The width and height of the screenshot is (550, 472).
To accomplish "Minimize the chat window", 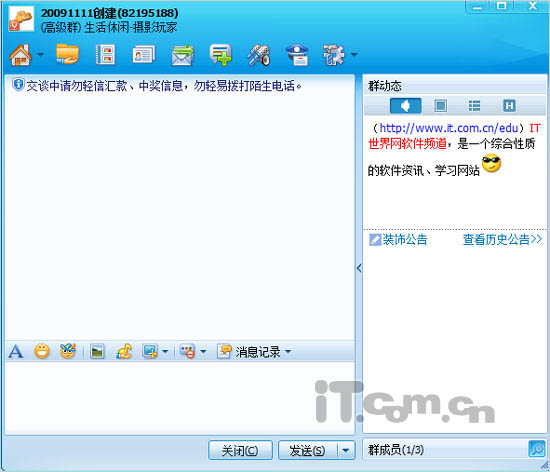I will coord(477,6).
